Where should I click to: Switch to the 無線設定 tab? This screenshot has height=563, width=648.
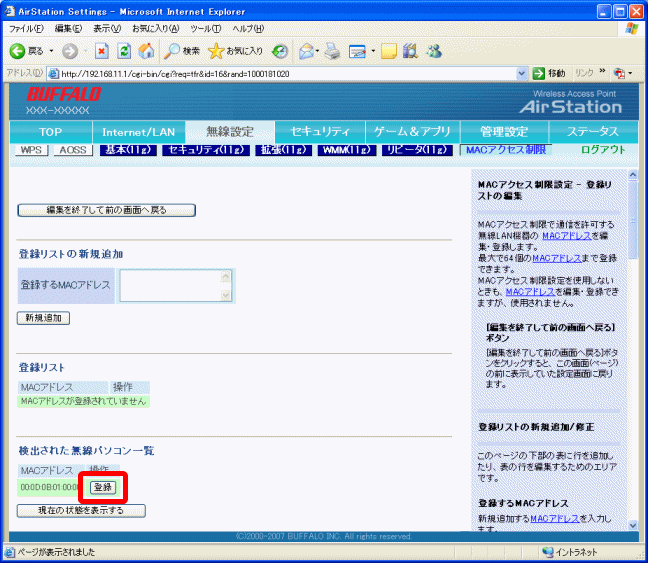tap(230, 132)
